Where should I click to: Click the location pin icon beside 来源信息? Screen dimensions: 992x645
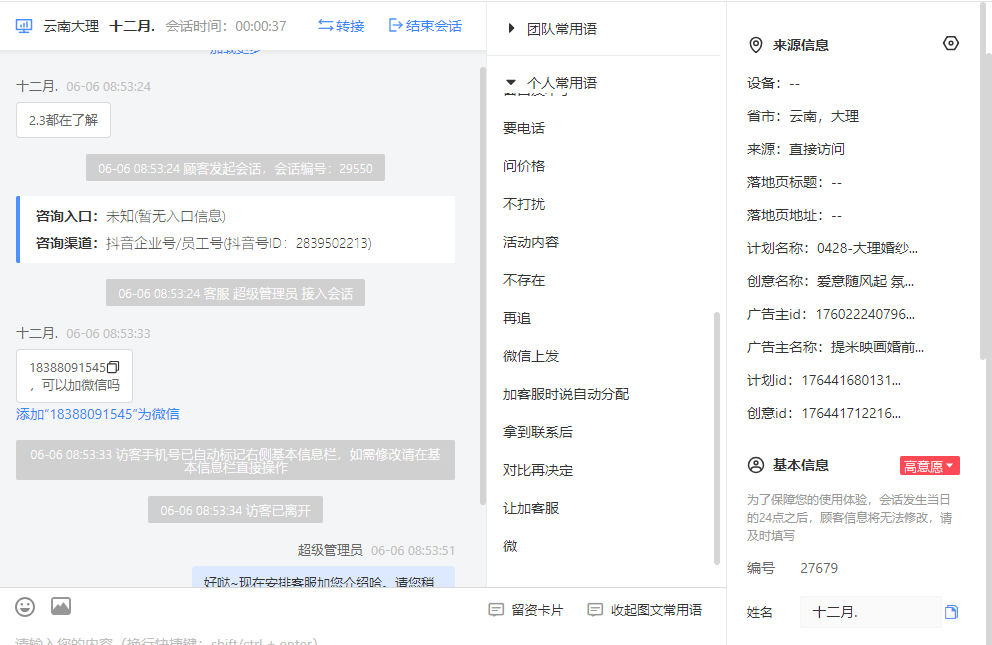[755, 45]
